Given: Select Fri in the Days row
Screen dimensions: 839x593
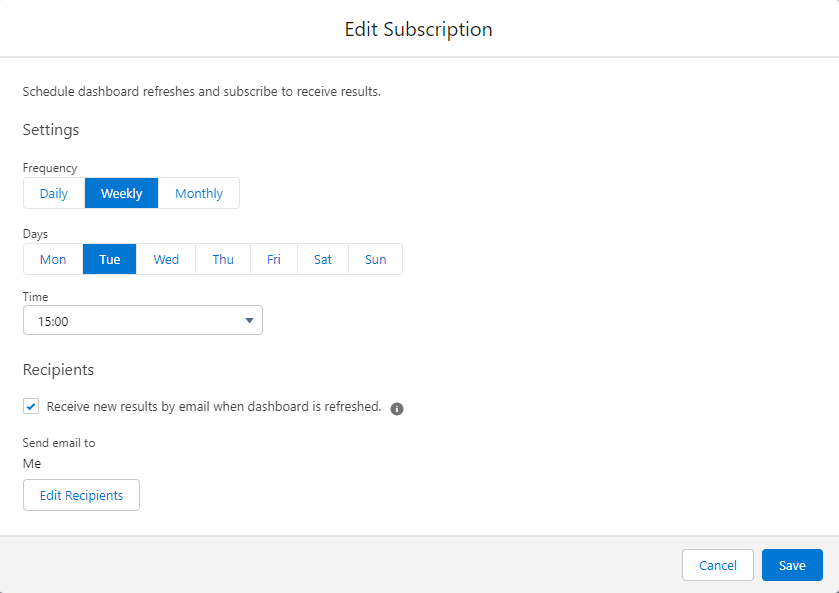Looking at the screenshot, I should pos(274,259).
